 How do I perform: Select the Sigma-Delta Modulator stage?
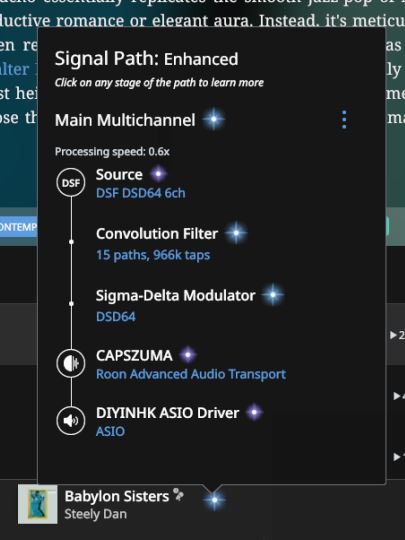point(176,295)
